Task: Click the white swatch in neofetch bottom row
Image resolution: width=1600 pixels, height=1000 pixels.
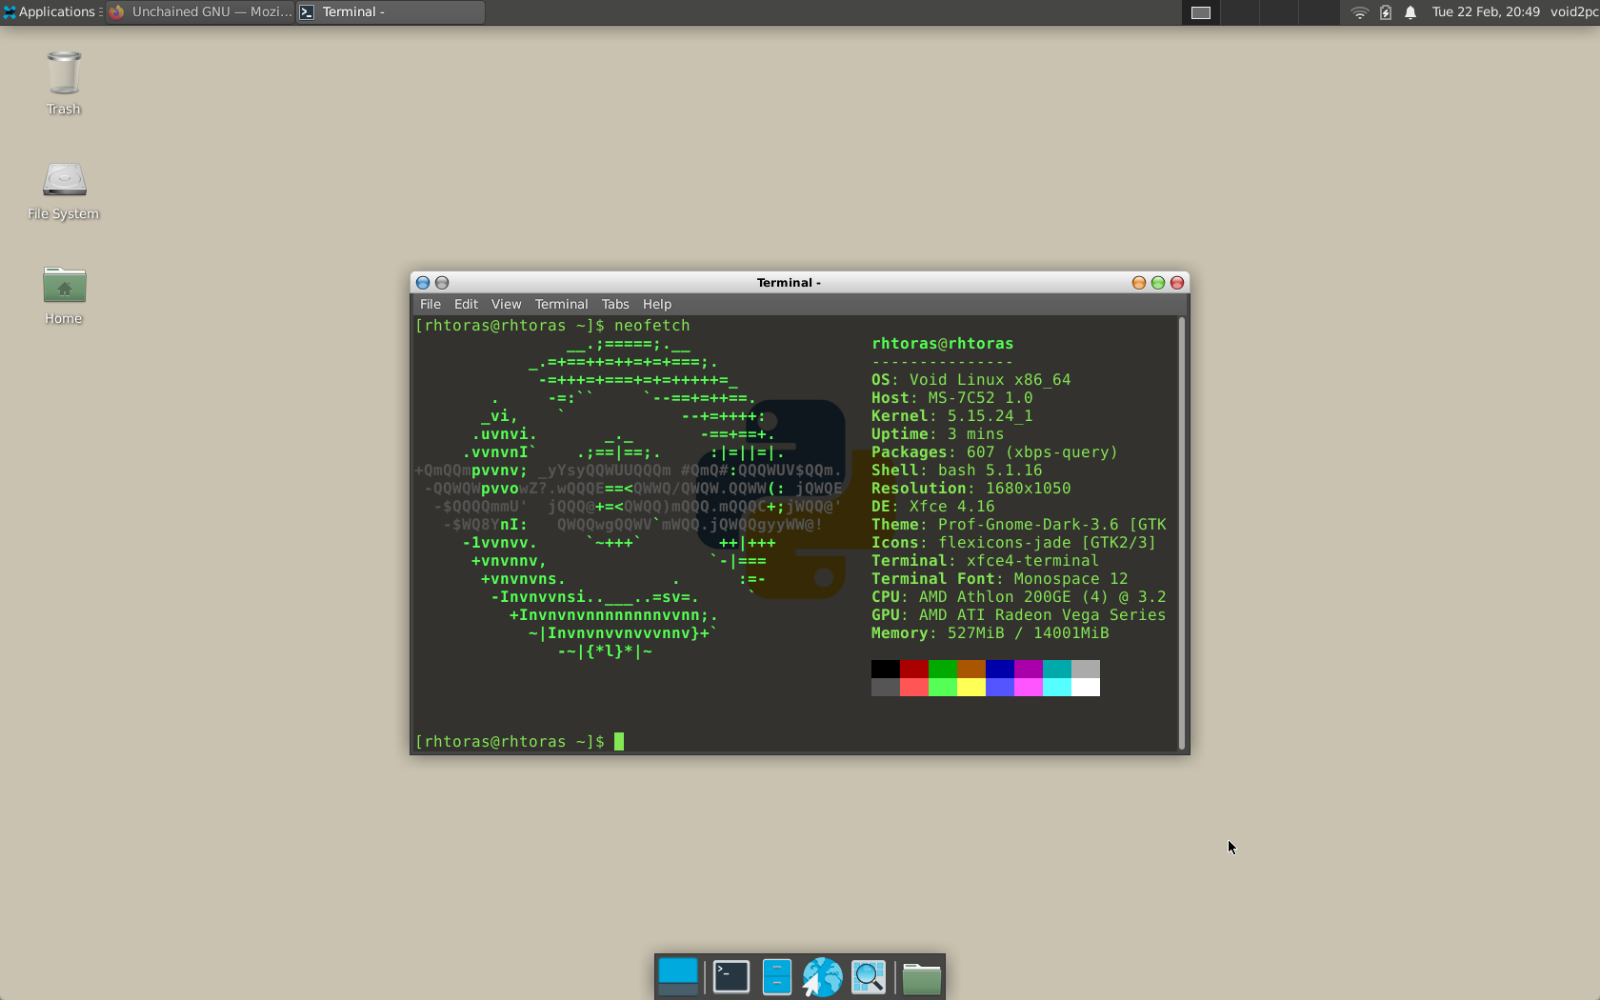Action: [x=1086, y=687]
